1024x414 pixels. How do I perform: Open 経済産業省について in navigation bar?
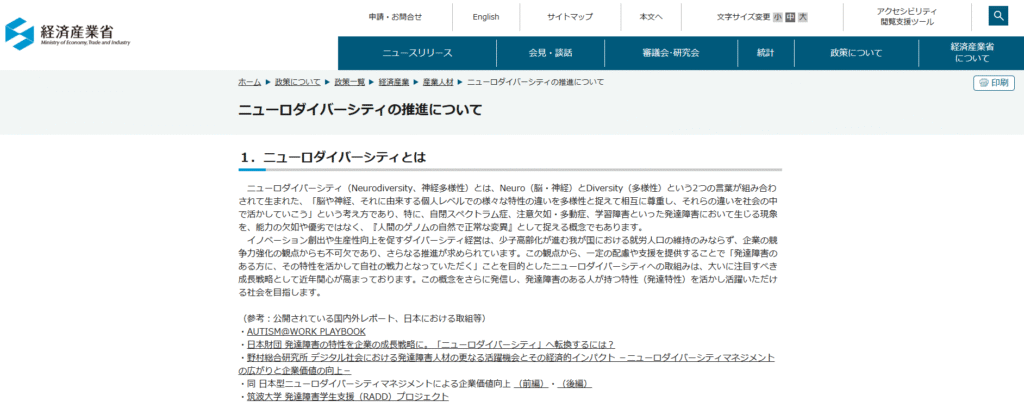tap(972, 53)
